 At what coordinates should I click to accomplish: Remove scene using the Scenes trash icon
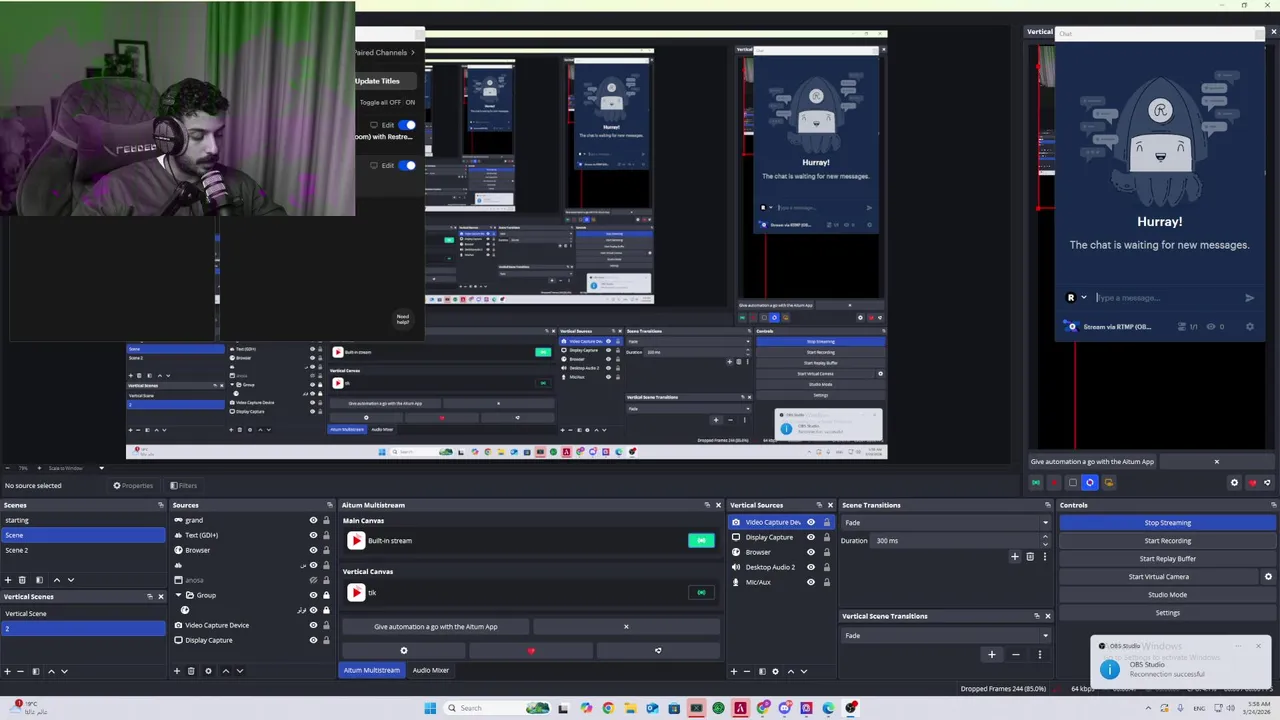[22, 580]
